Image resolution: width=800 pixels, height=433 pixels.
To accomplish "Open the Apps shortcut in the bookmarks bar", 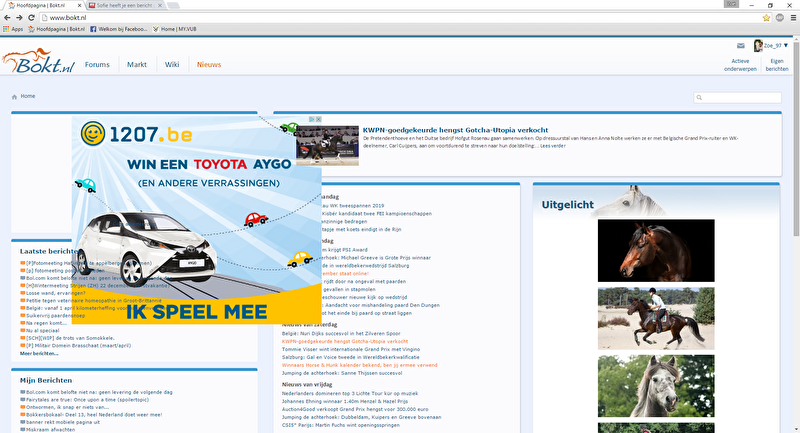I will [13, 29].
